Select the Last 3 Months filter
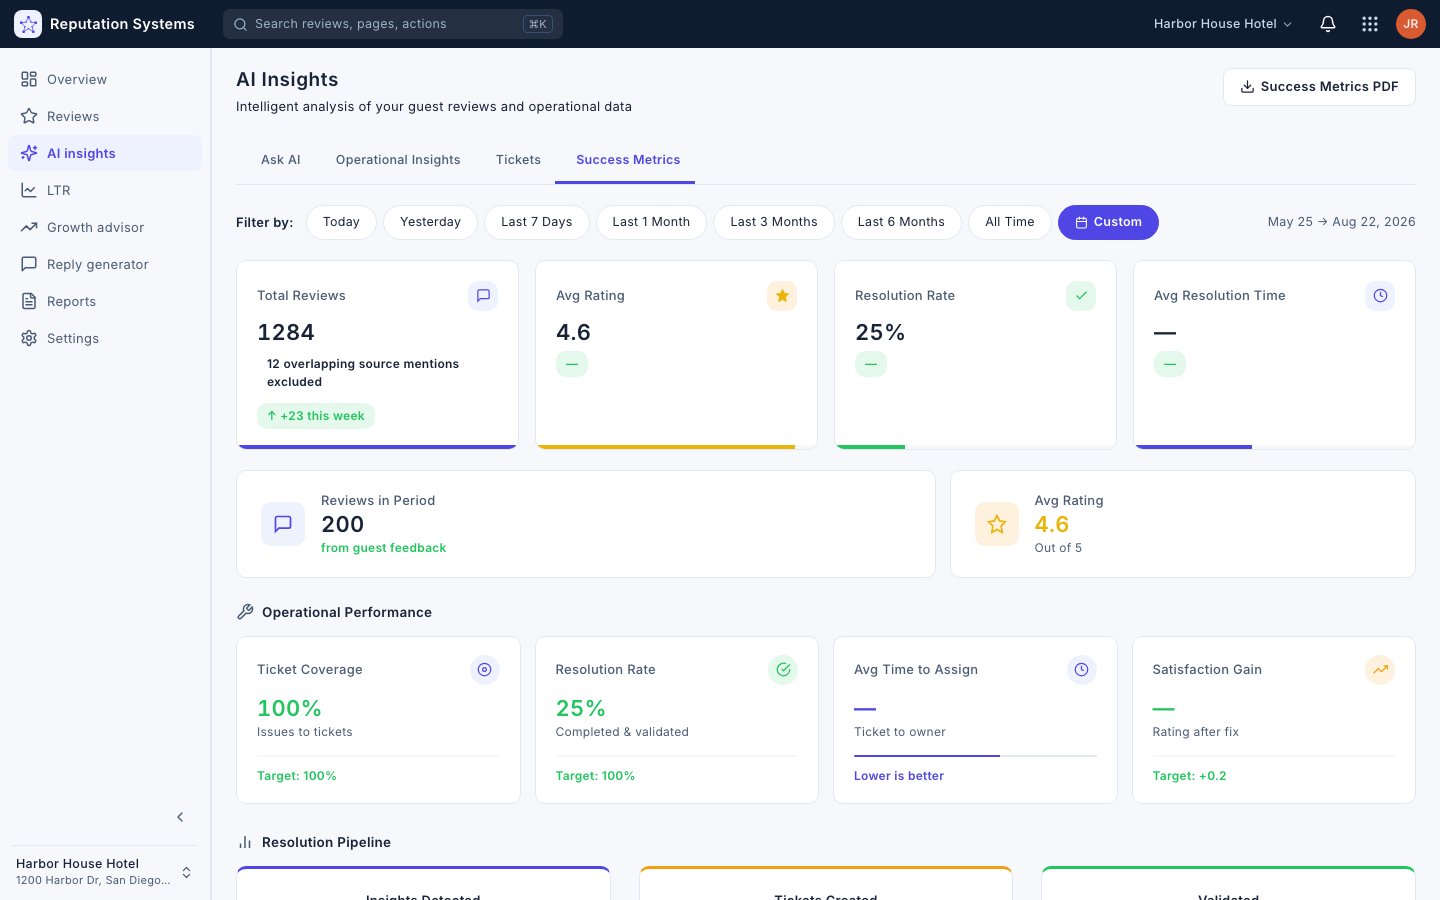The image size is (1440, 900). tap(774, 222)
